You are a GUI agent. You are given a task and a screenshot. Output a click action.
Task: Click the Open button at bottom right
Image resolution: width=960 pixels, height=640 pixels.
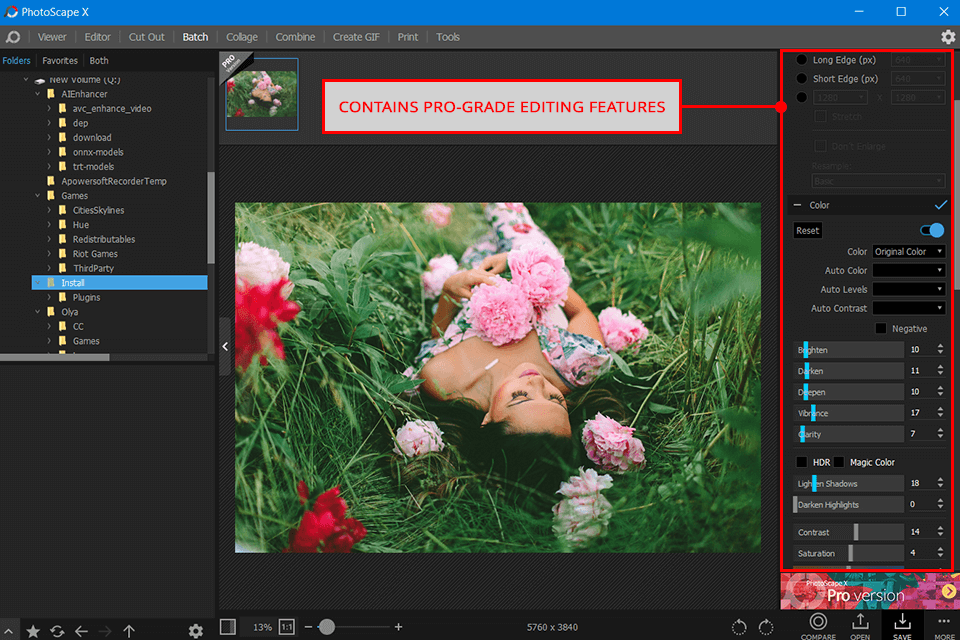[x=860, y=625]
